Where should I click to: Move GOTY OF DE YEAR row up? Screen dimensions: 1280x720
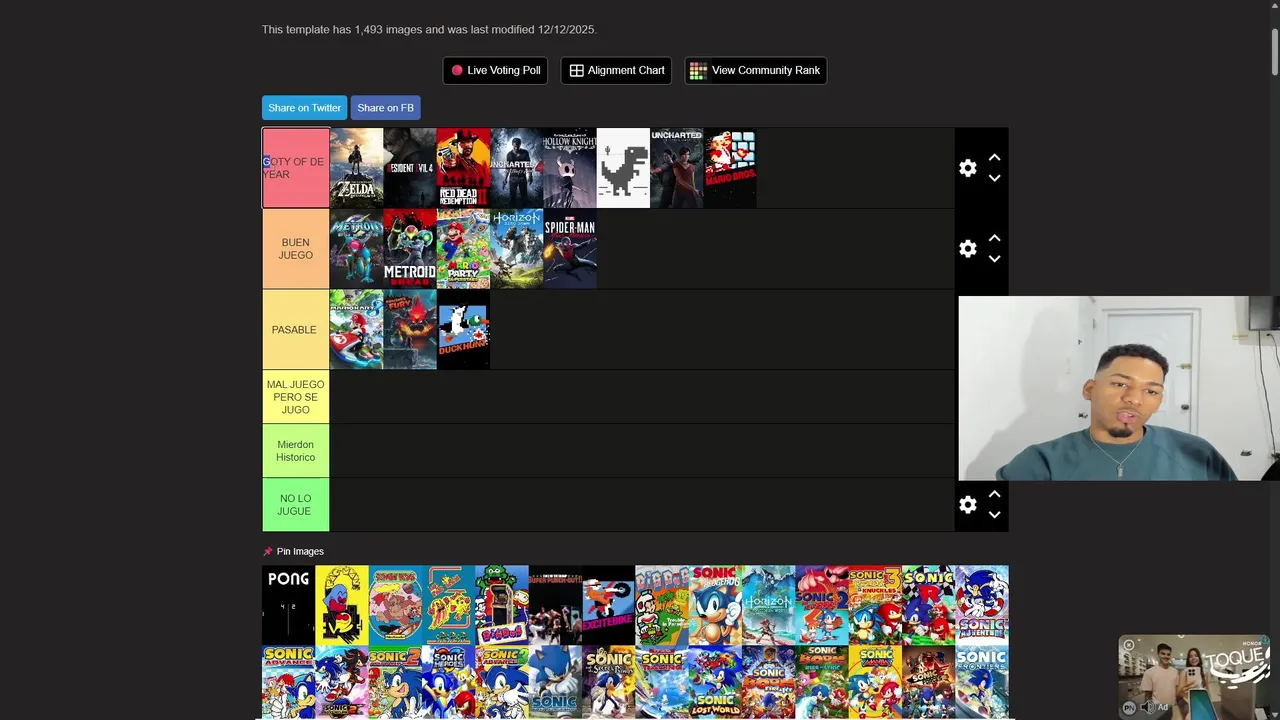994,158
